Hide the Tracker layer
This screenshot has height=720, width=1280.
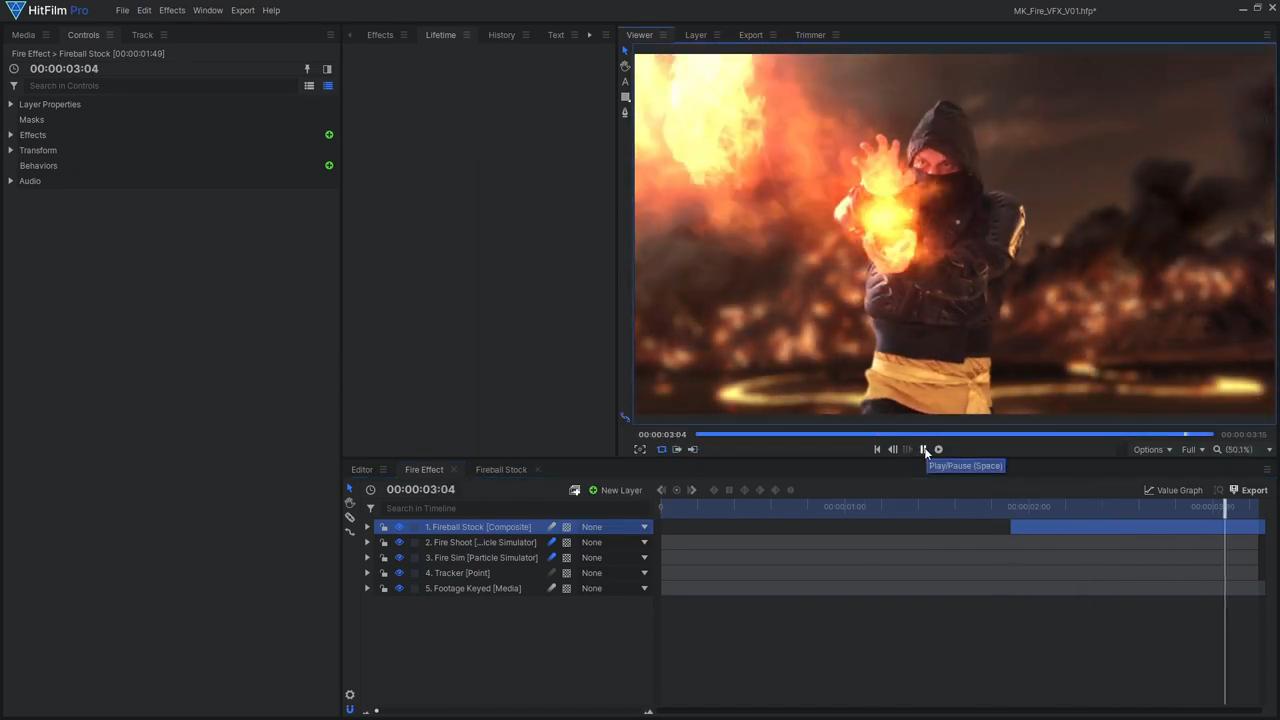399,573
